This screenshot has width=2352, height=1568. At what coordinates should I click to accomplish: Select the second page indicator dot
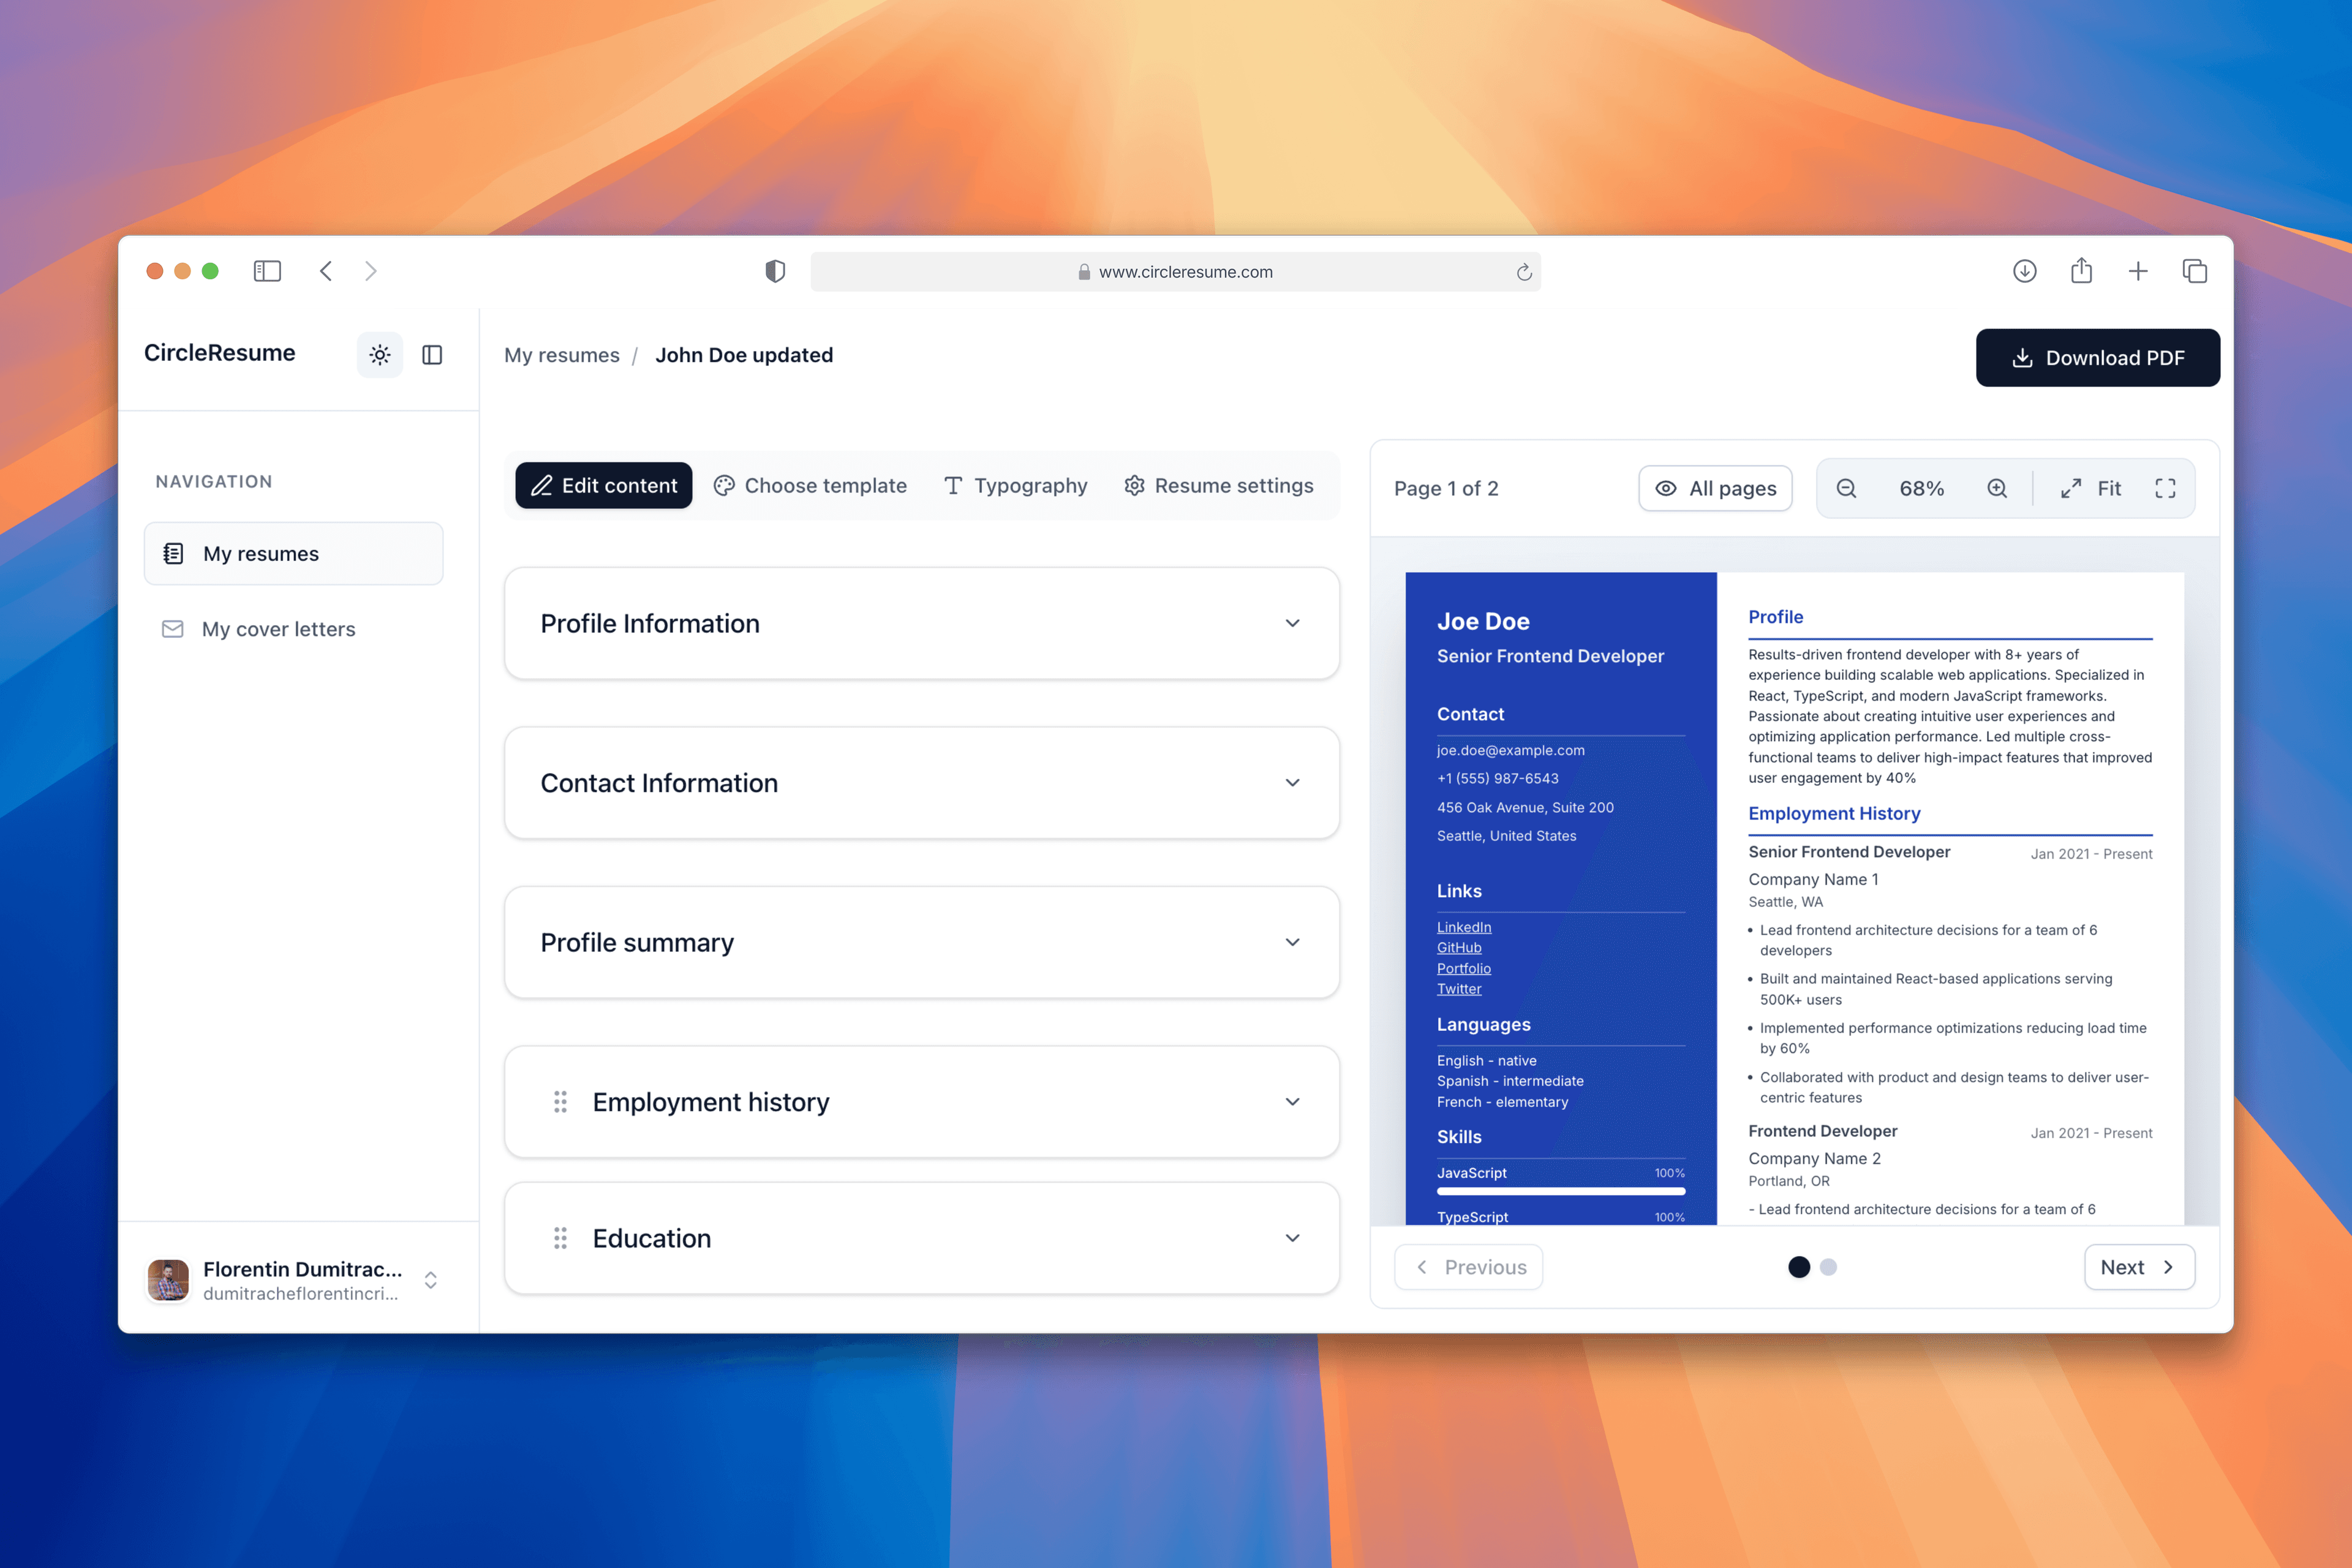(x=1829, y=1267)
